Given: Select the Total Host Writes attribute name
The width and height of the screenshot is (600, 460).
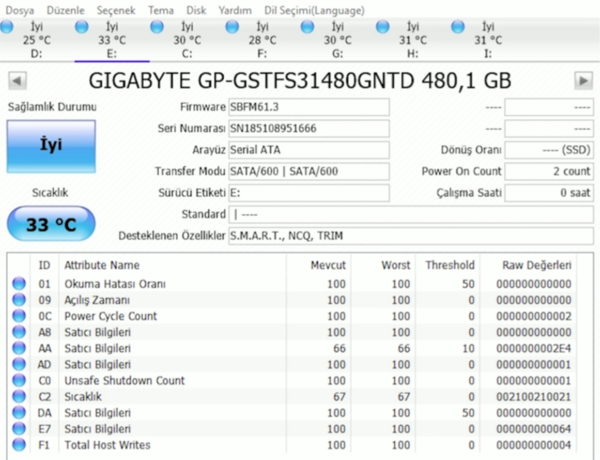Looking at the screenshot, I should point(107,445).
